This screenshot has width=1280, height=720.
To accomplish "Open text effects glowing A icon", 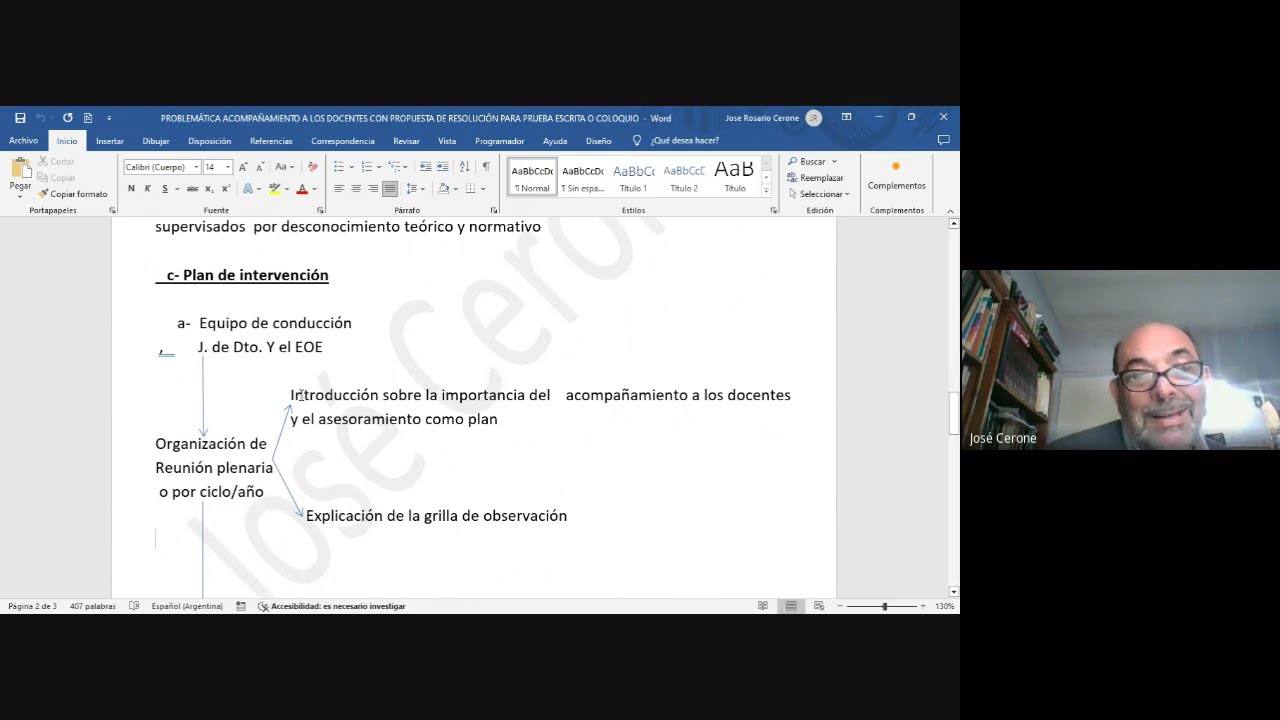I will coord(246,189).
